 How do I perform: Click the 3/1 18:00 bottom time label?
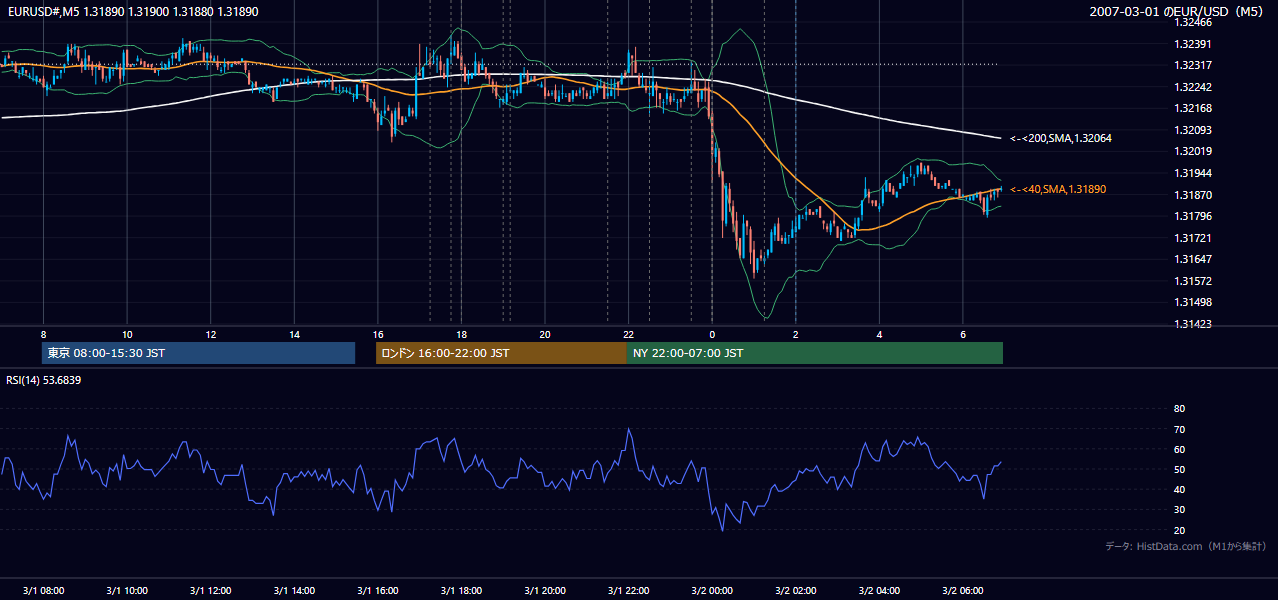coord(461,591)
